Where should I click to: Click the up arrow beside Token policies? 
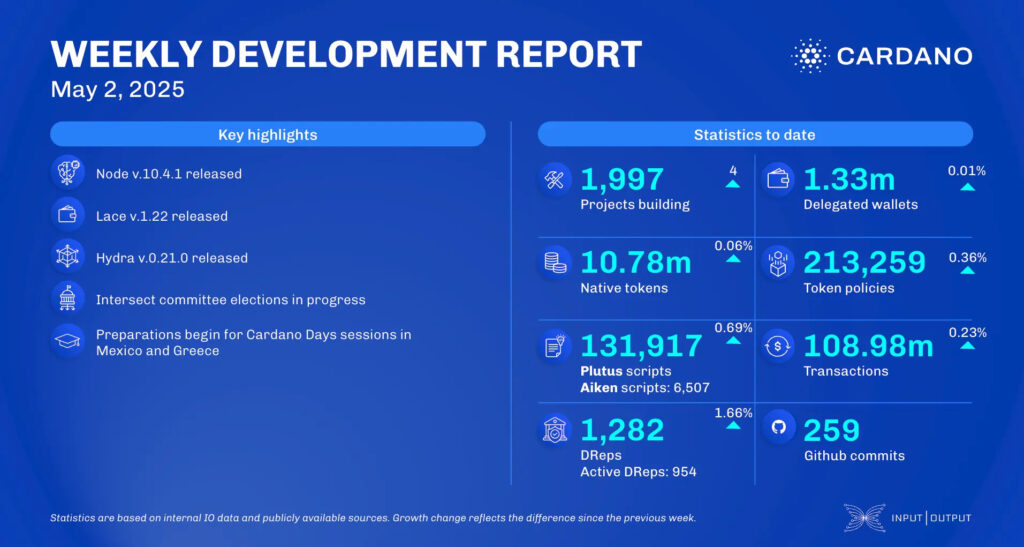click(967, 270)
